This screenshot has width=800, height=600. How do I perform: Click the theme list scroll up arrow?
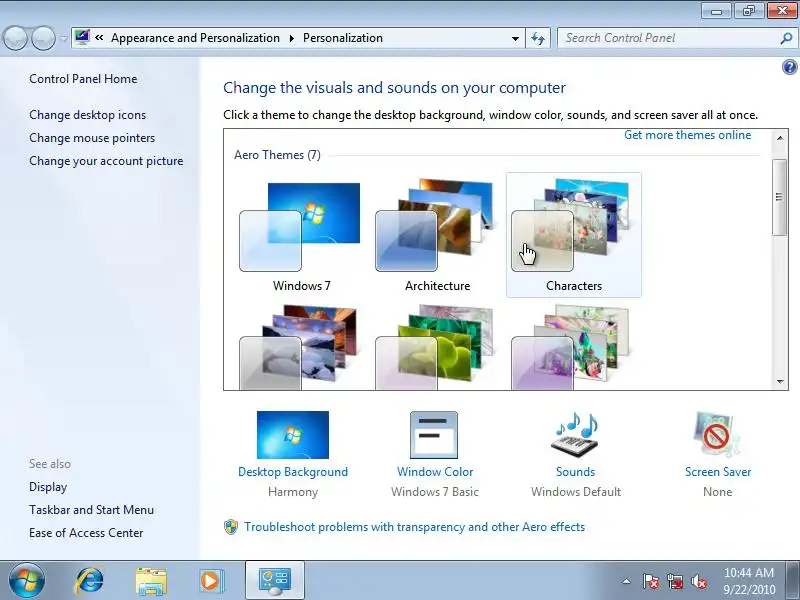[x=780, y=138]
